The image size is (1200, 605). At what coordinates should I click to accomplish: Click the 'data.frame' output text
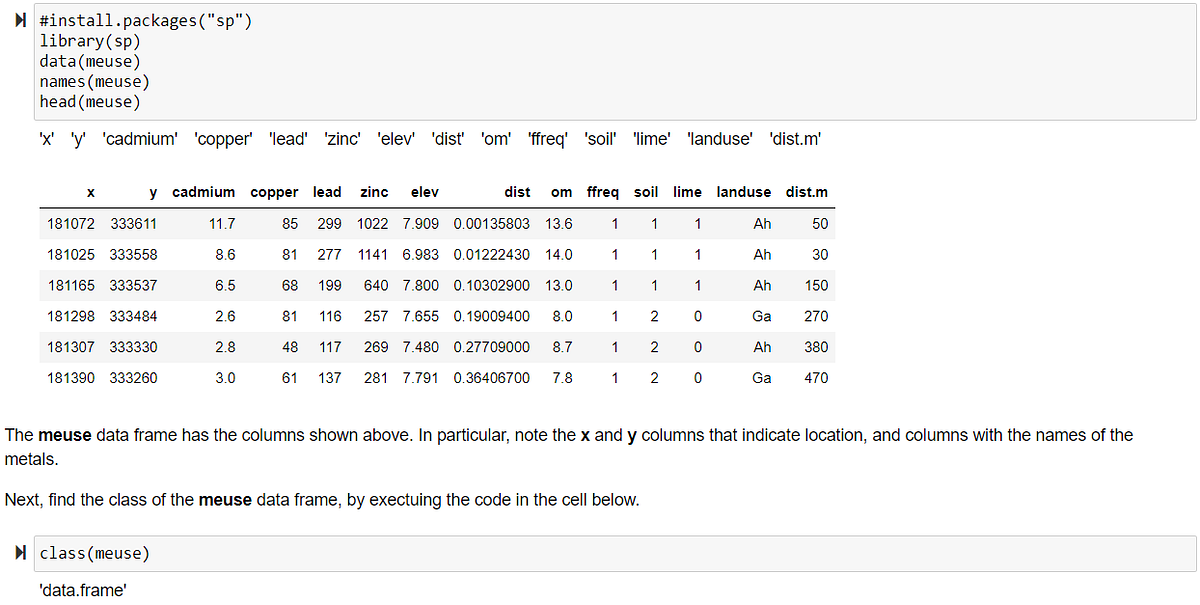point(82,590)
